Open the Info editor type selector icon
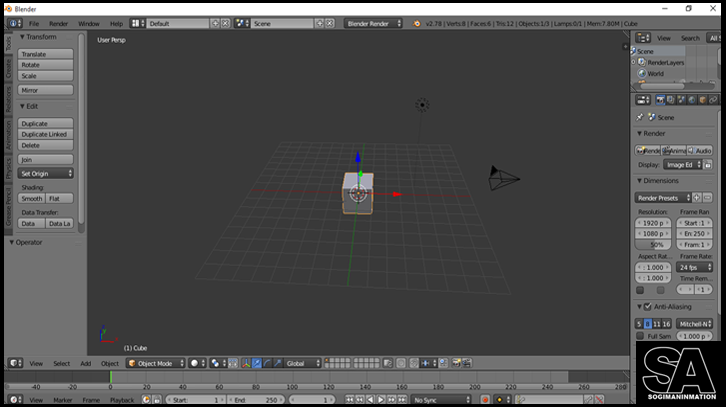 [14, 23]
